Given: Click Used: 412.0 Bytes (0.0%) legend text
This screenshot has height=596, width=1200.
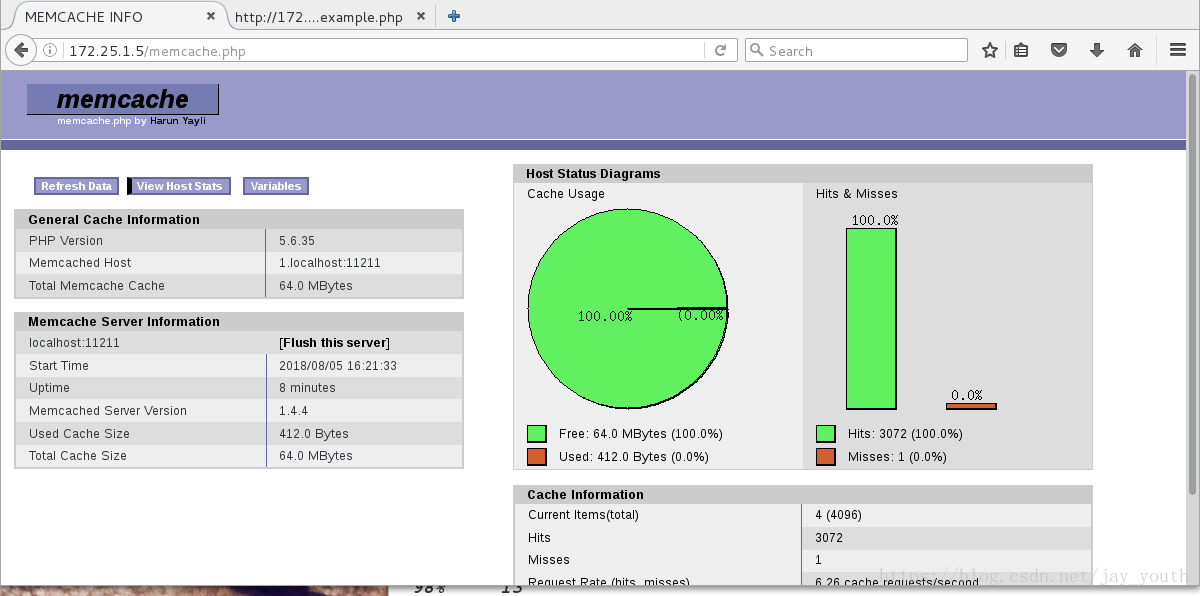Looking at the screenshot, I should 634,457.
